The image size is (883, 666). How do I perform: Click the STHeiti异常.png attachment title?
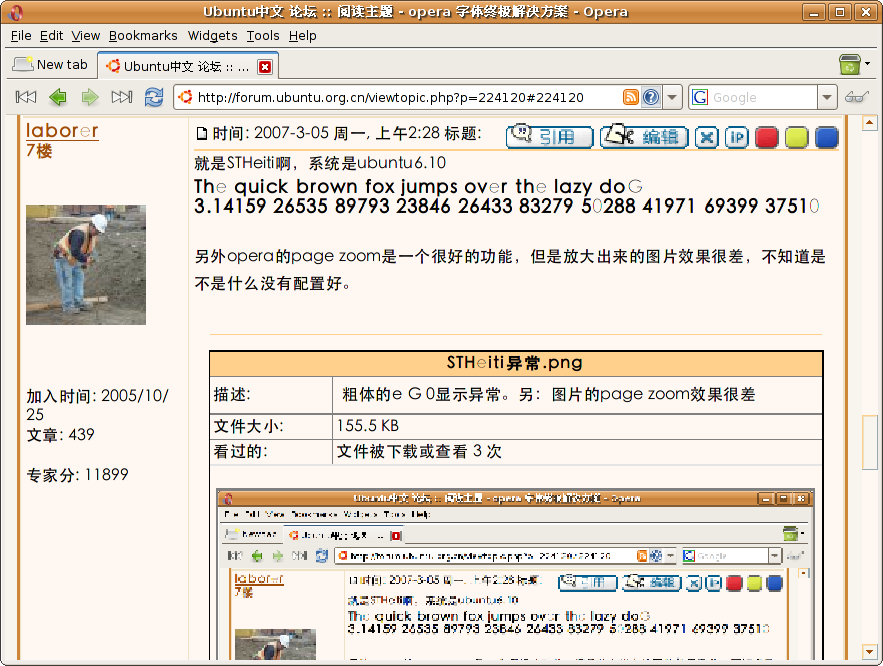[515, 363]
